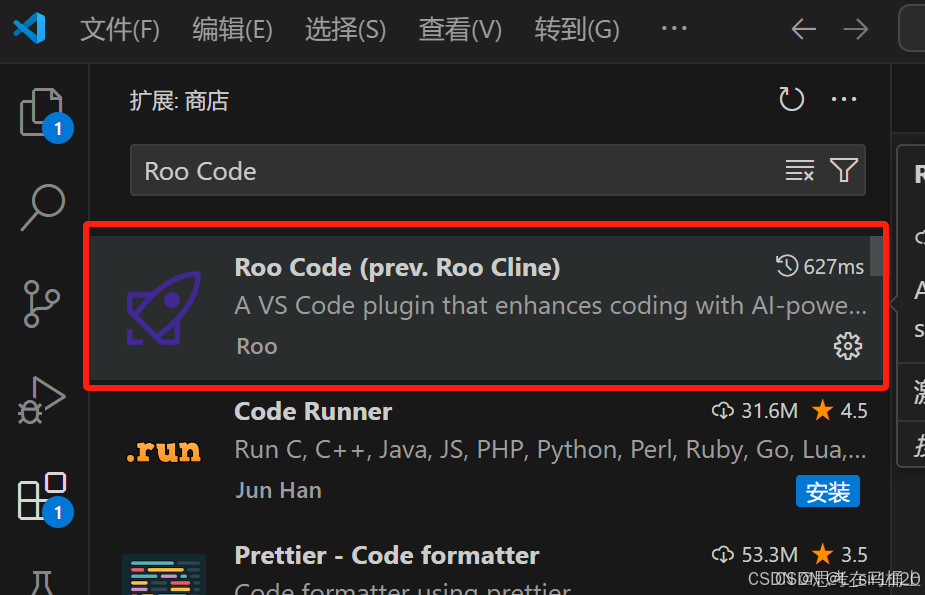Click the Prettier extension logo

coord(163,574)
